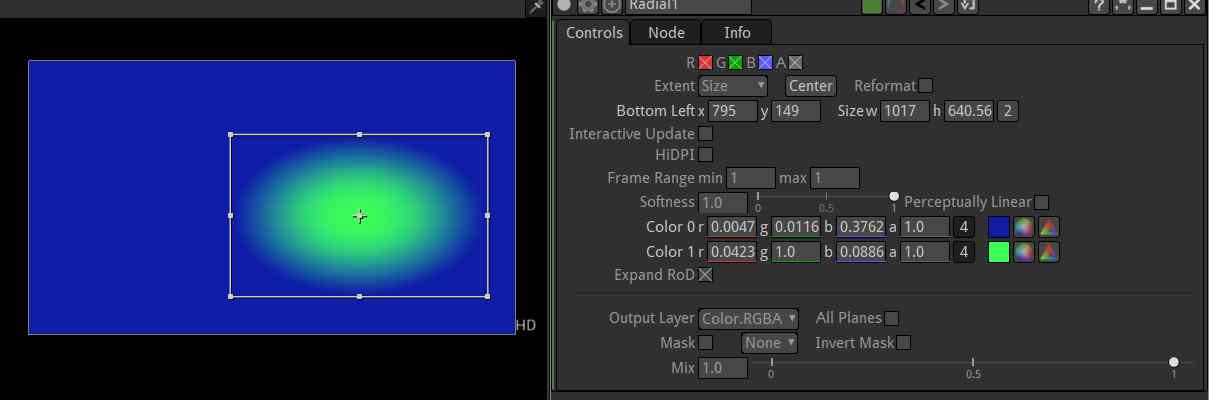Toggle the alpha channel checkbox
The width and height of the screenshot is (1209, 400).
coord(795,63)
